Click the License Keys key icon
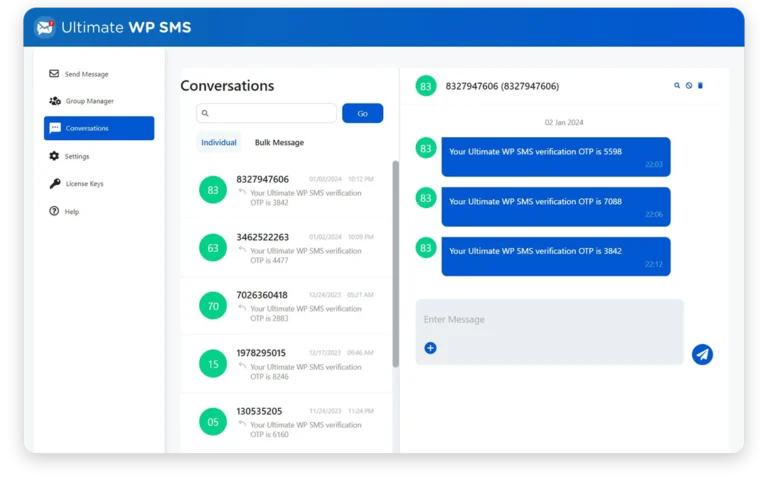The height and width of the screenshot is (494, 768). point(55,184)
